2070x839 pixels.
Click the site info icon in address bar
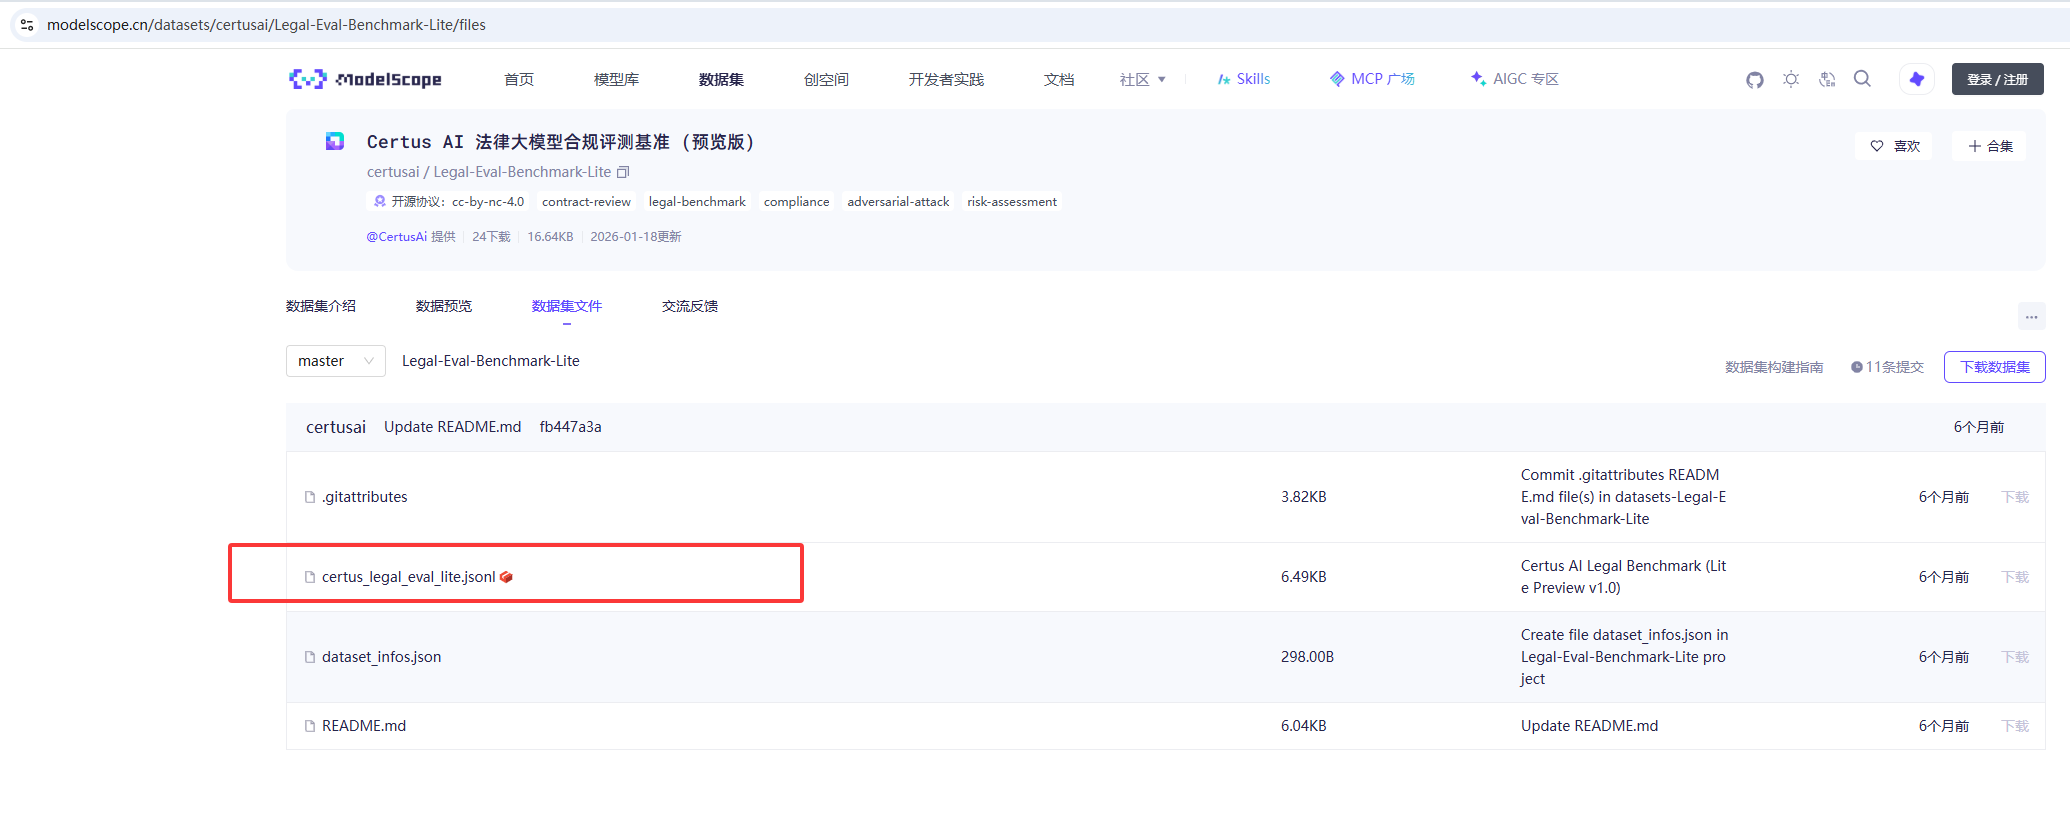27,25
